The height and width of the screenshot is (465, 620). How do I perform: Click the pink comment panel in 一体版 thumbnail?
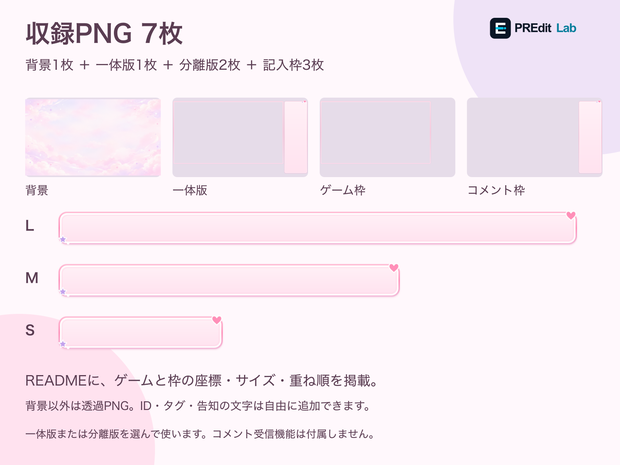point(296,137)
